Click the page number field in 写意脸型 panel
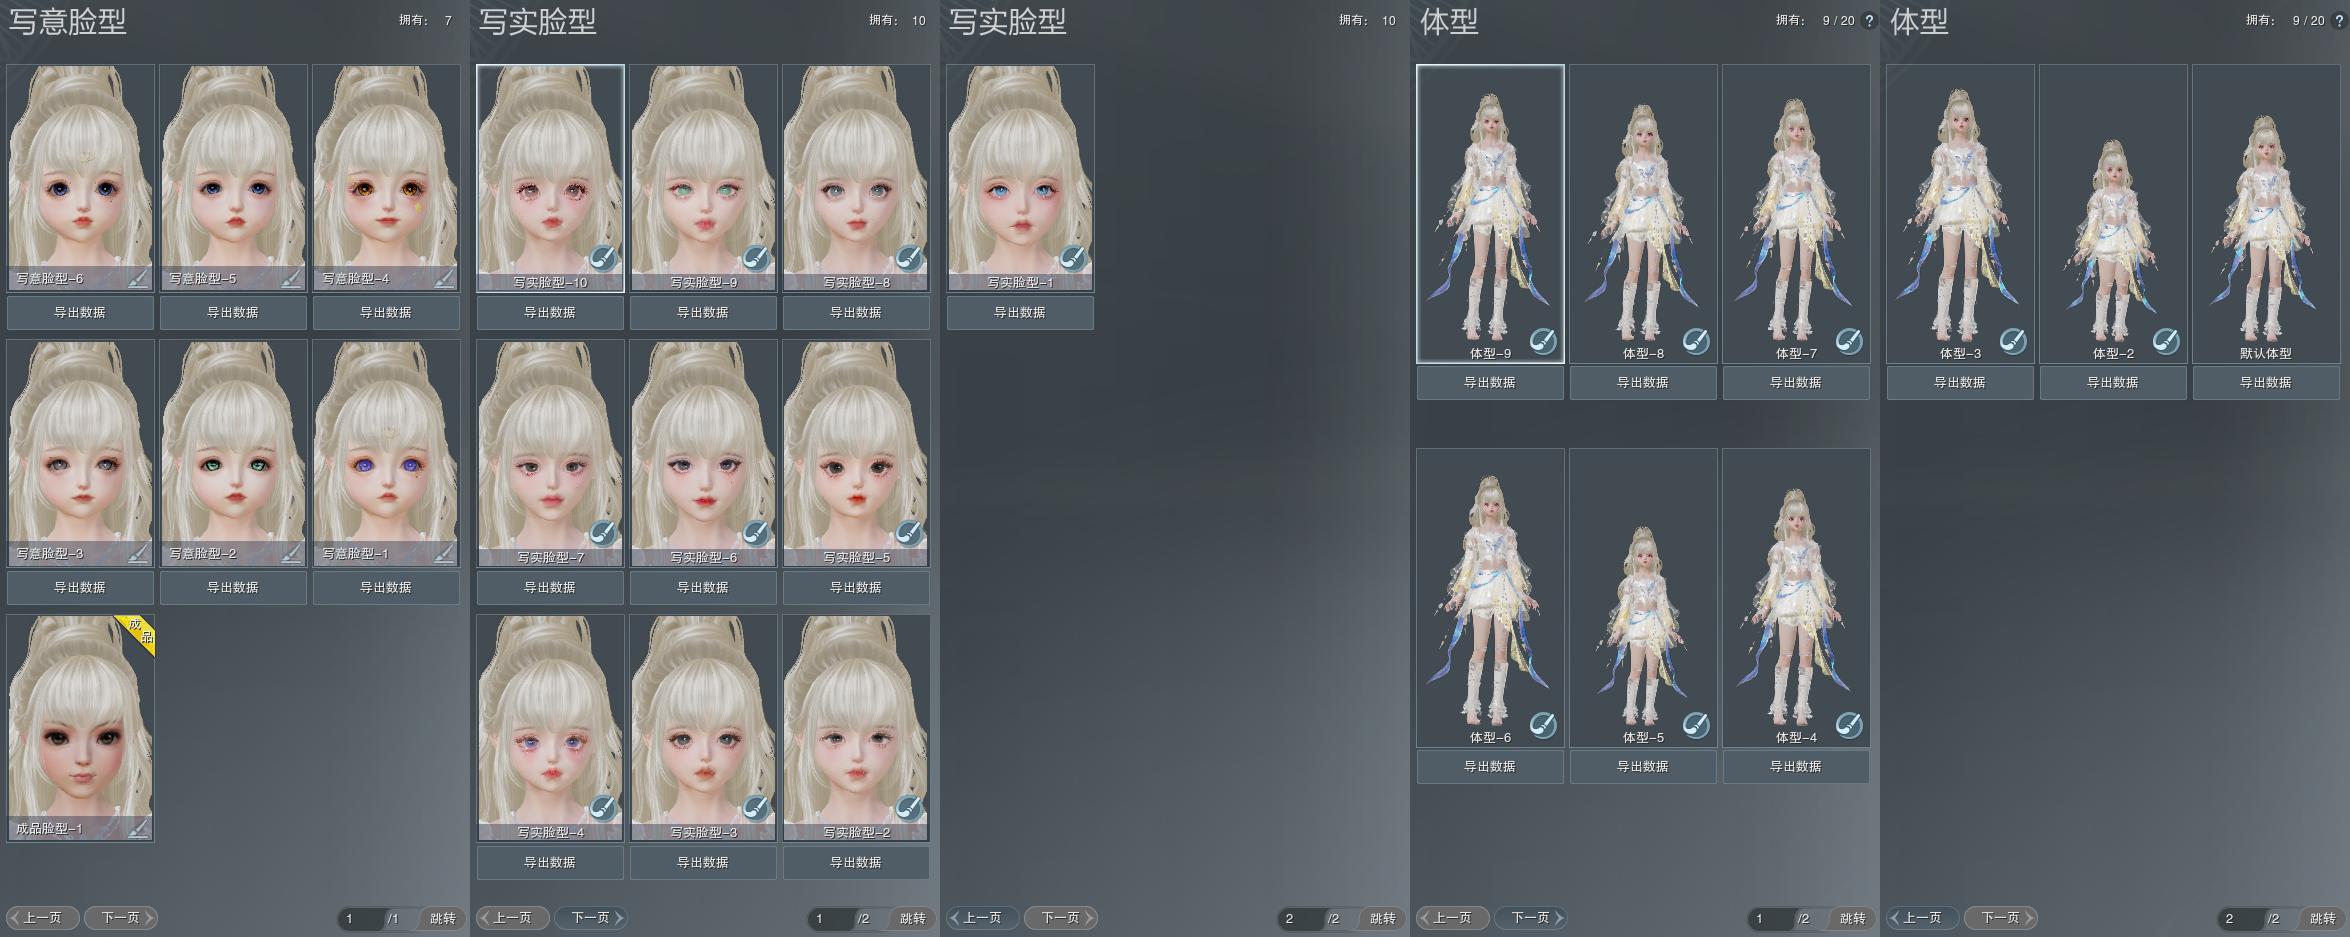2350x937 pixels. click(360, 919)
